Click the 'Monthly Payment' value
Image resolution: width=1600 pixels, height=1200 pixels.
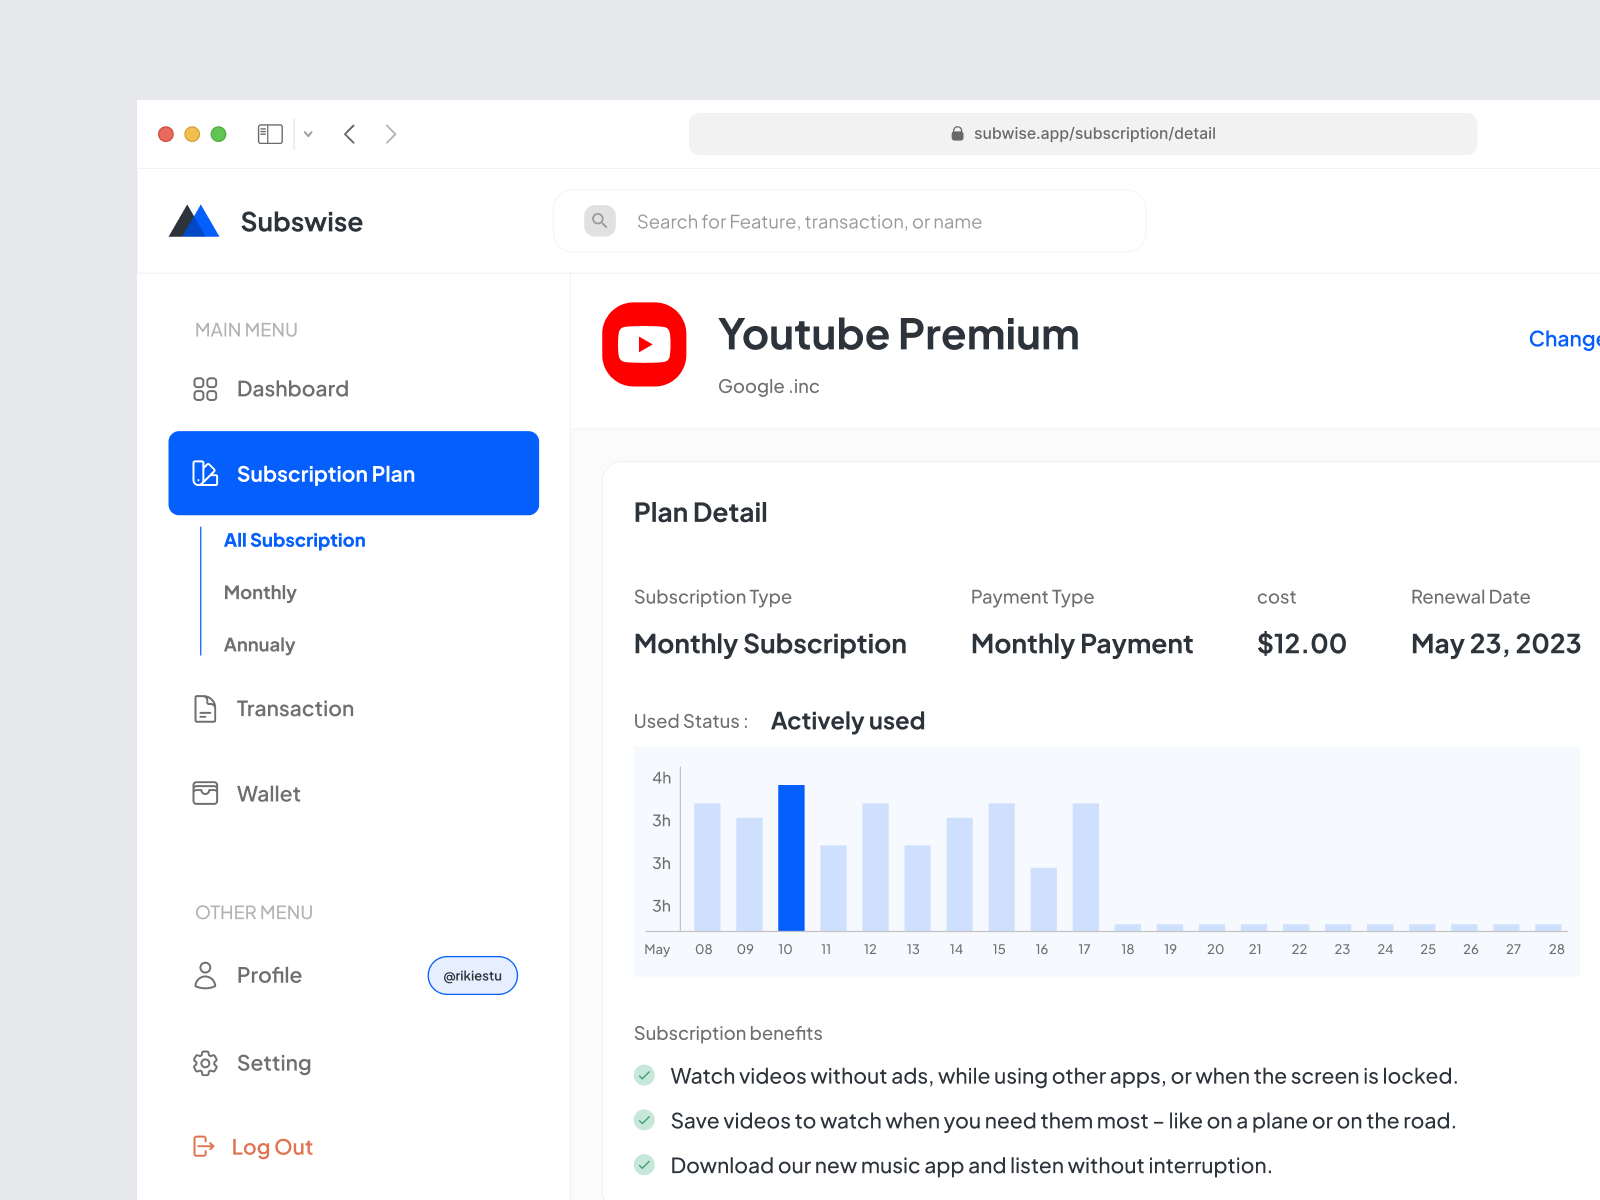pos(1082,643)
